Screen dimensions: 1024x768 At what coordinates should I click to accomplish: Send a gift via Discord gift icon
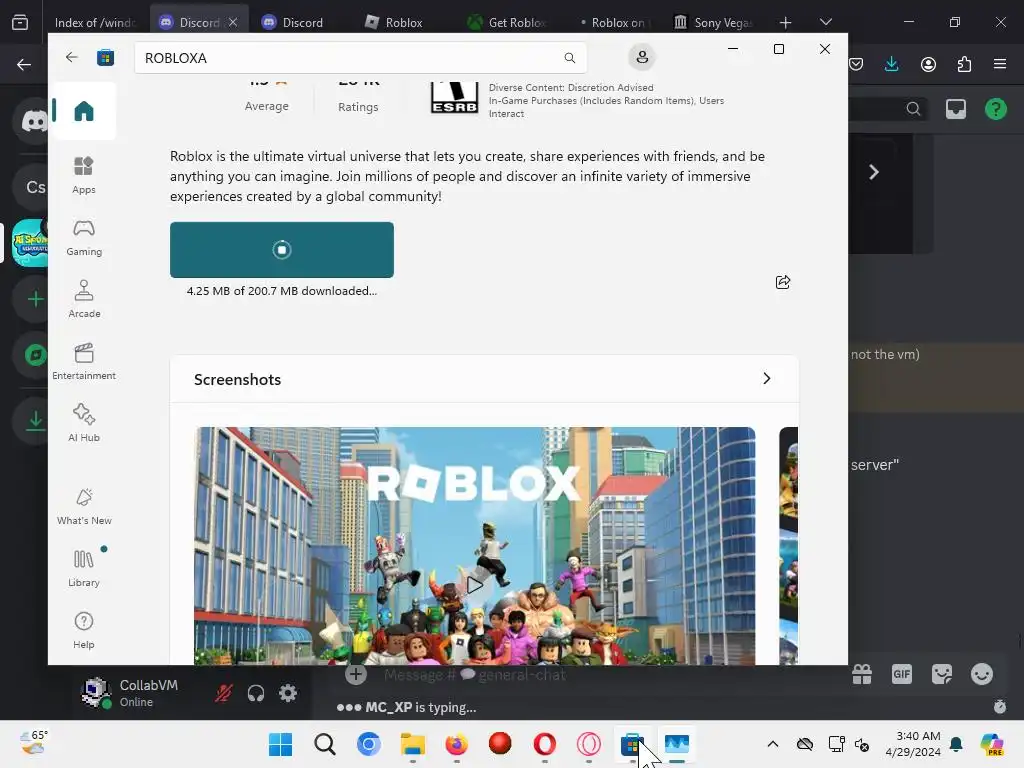pyautogui.click(x=861, y=674)
